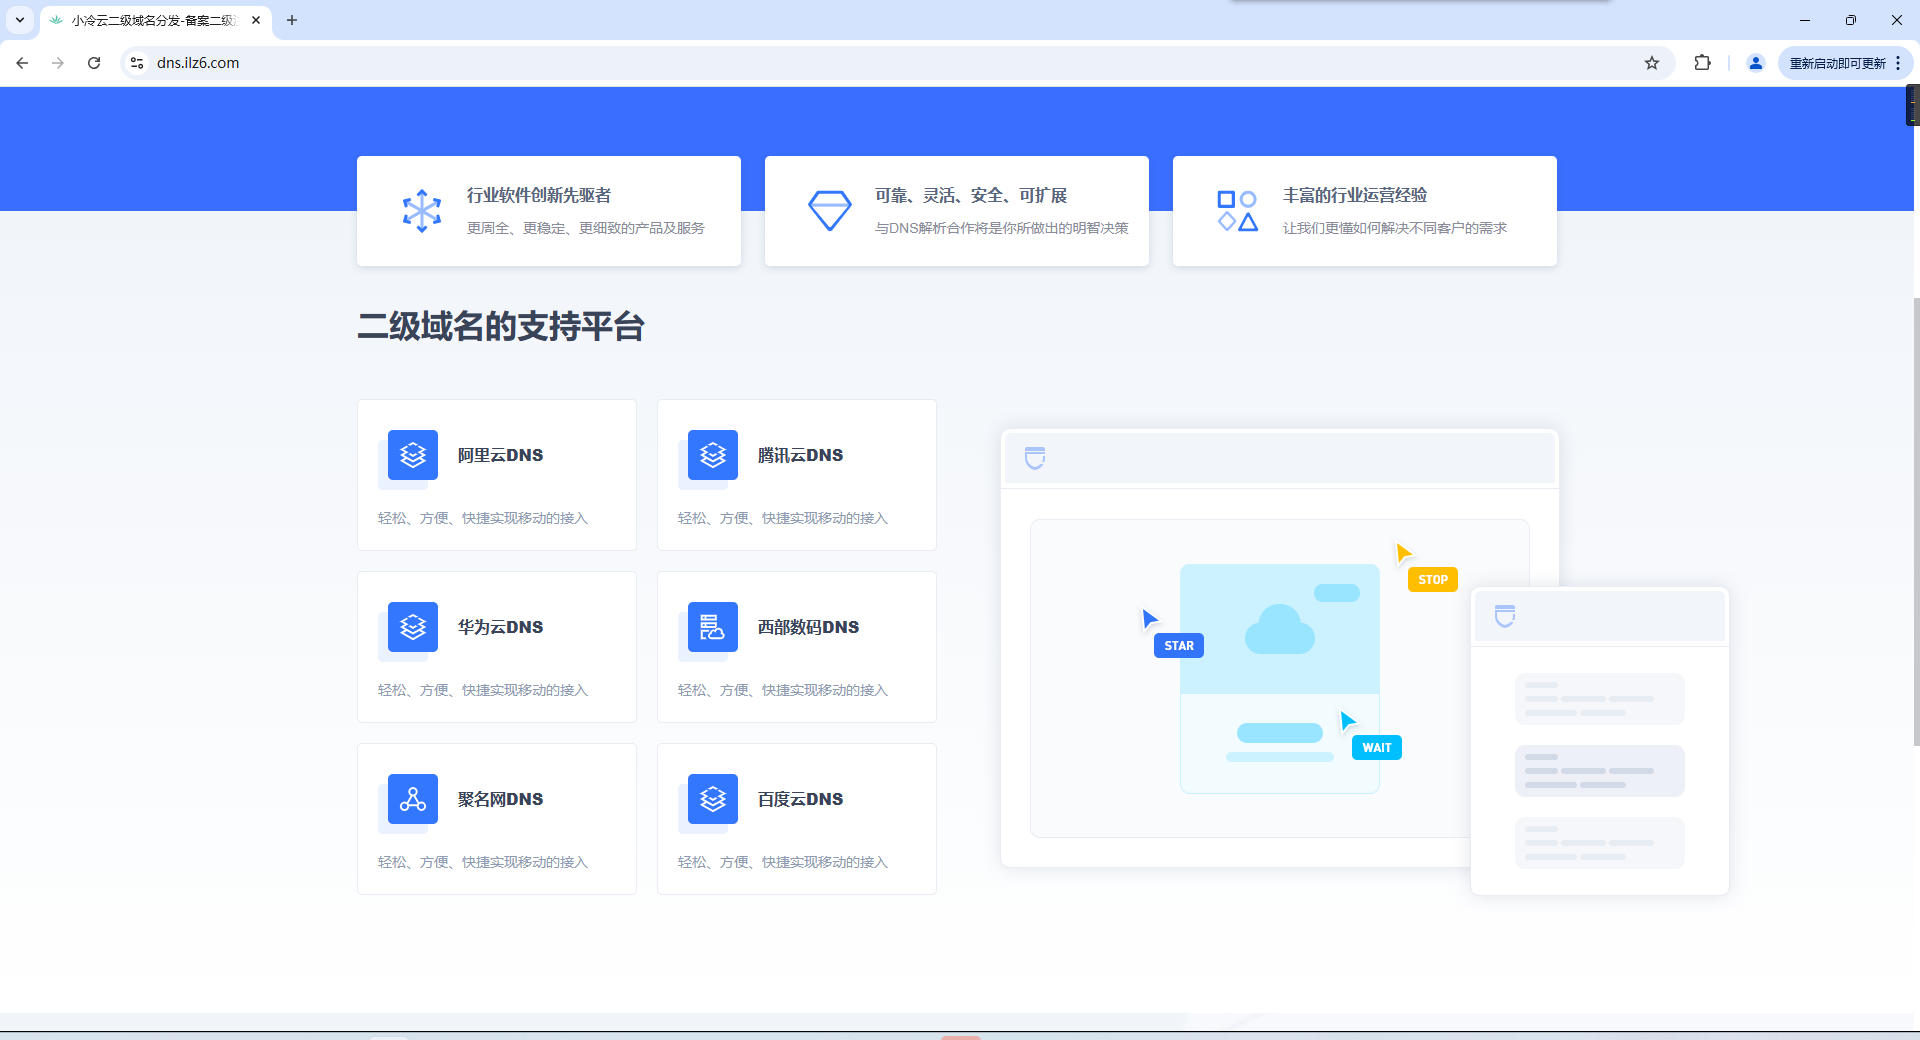
Task: Click the Tencent Cloud DNS layers icon
Action: (713, 455)
